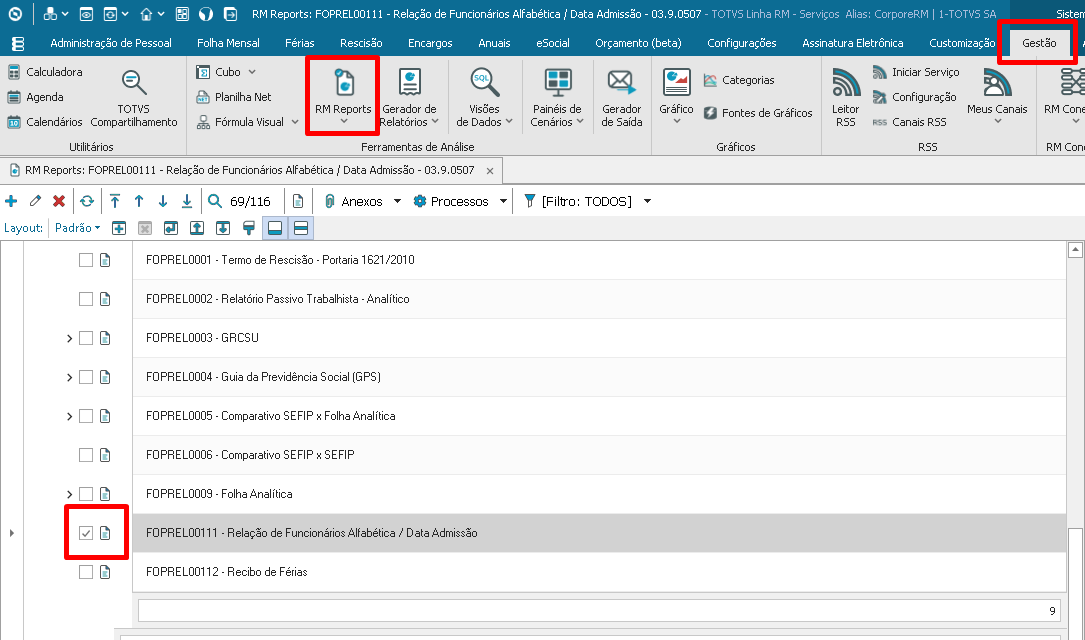This screenshot has width=1085, height=640.
Task: Check the FOPREL0005 row checkbox
Action: coord(86,416)
